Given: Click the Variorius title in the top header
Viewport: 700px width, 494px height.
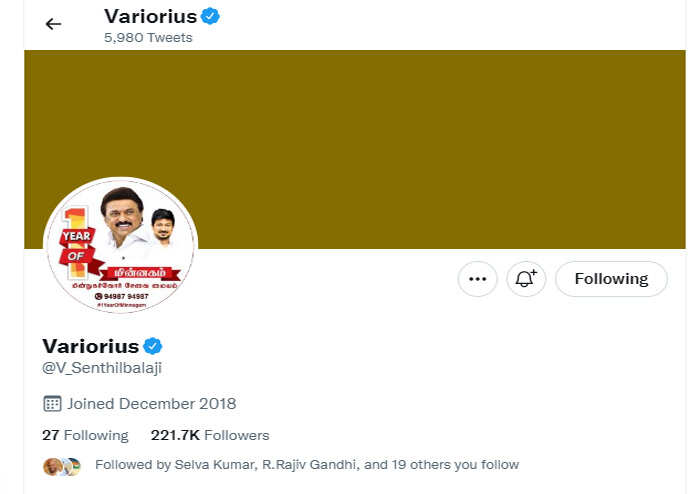Looking at the screenshot, I should [150, 16].
